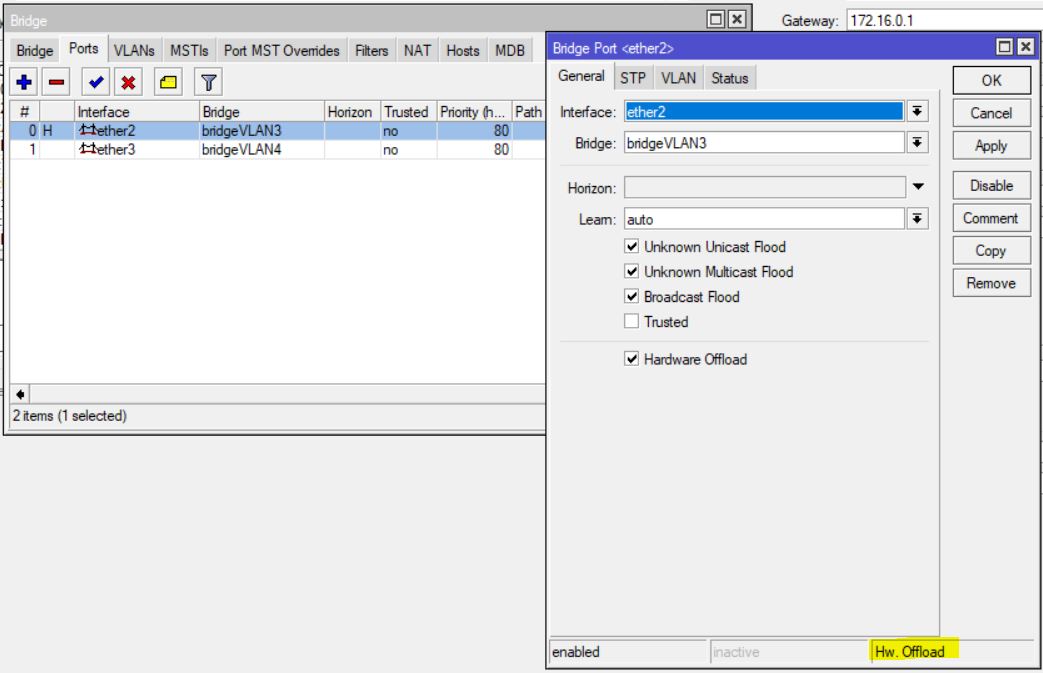The height and width of the screenshot is (673, 1043).
Task: Select the ether2 interface icon in the ports list
Action: click(x=88, y=130)
